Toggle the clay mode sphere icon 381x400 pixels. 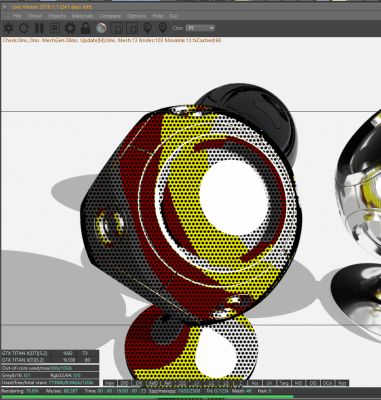click(x=101, y=28)
